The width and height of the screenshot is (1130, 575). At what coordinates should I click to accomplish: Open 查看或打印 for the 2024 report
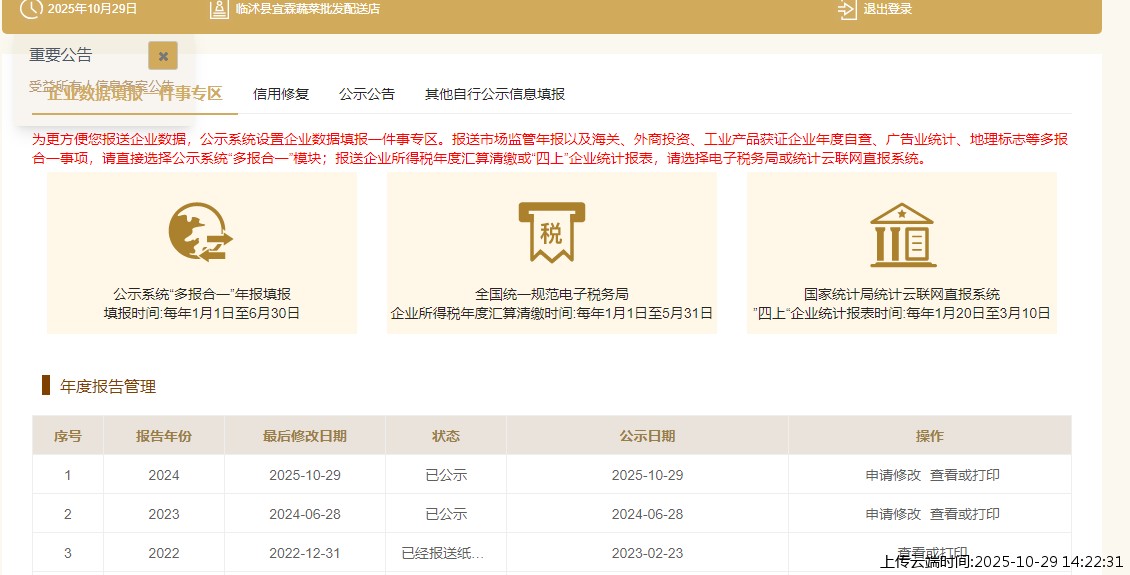pos(965,475)
